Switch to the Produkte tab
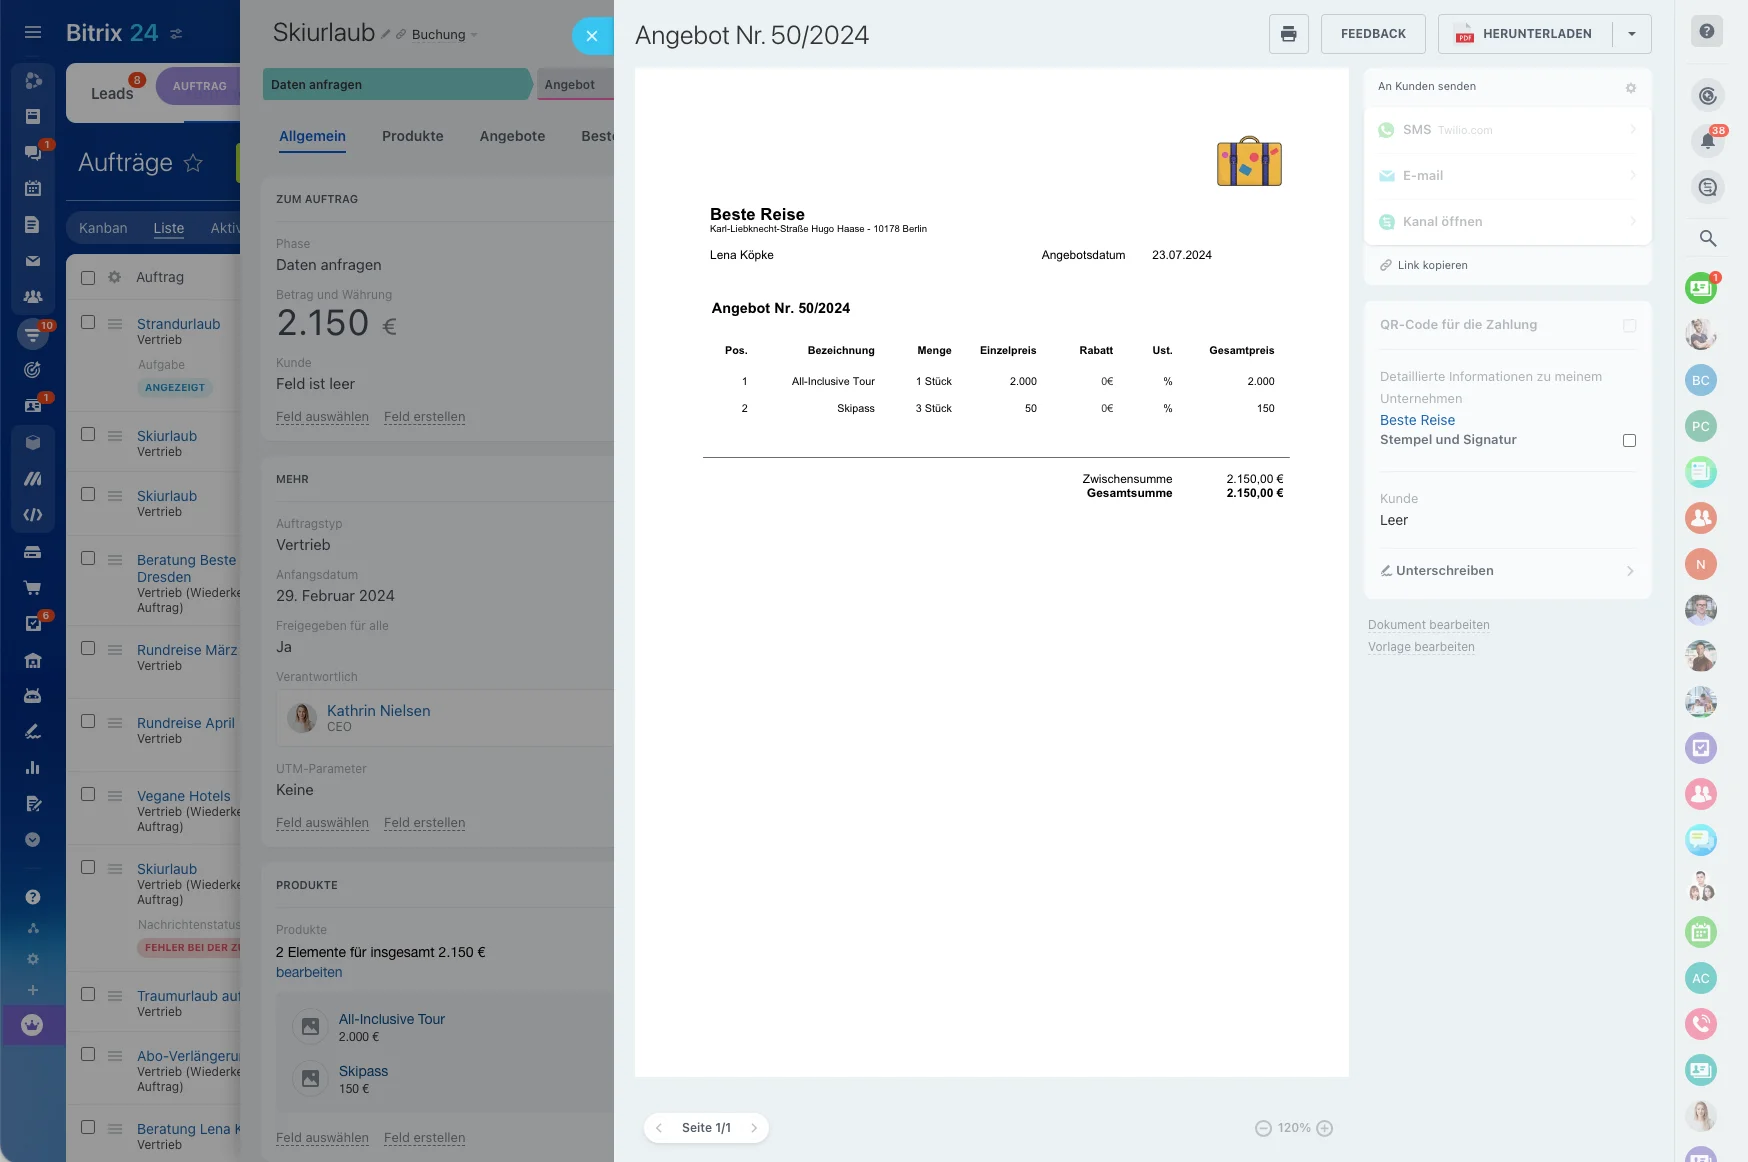1748x1162 pixels. 412,136
